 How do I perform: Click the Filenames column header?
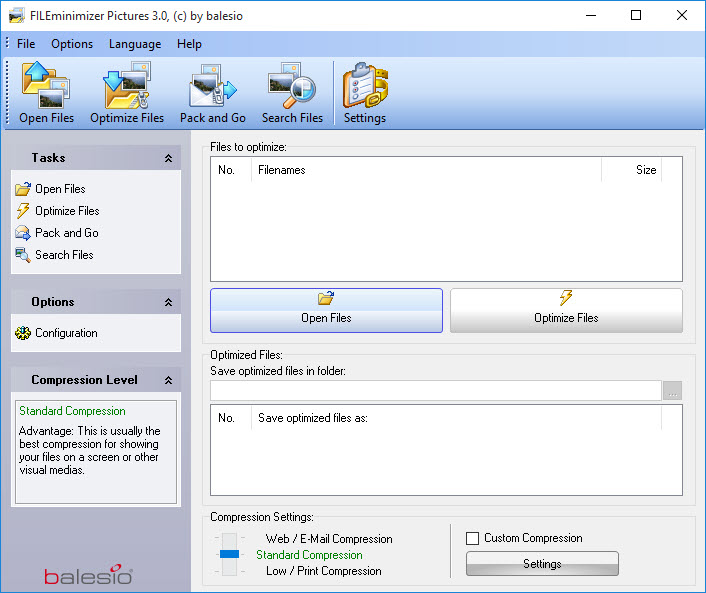pyautogui.click(x=426, y=170)
